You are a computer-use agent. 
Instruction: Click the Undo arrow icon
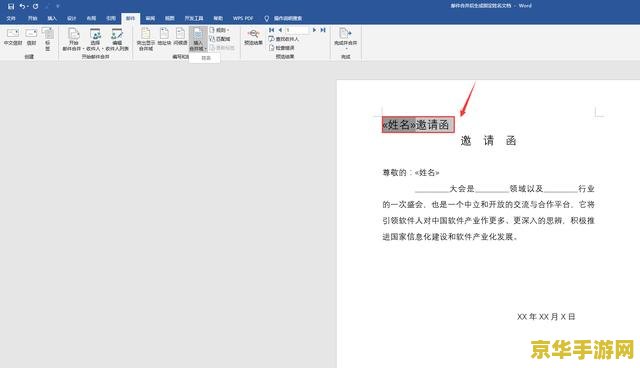(x=22, y=6)
